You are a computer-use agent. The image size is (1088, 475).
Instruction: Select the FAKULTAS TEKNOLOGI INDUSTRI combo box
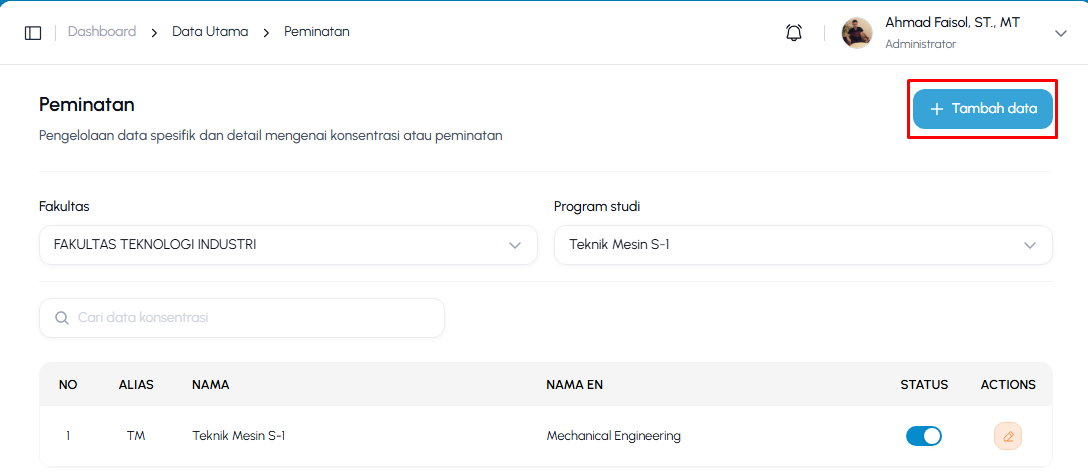tap(288, 245)
